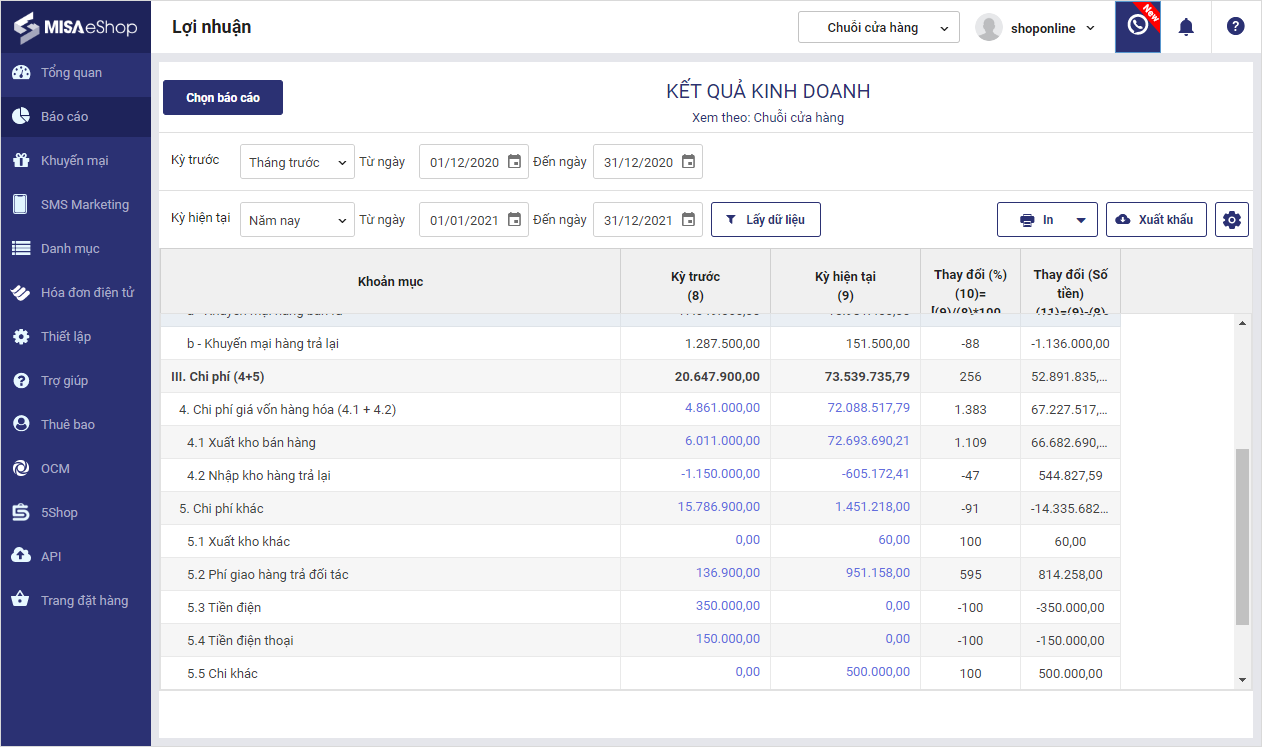Open calendar for previous period start date
This screenshot has height=747, width=1262.
(514, 162)
